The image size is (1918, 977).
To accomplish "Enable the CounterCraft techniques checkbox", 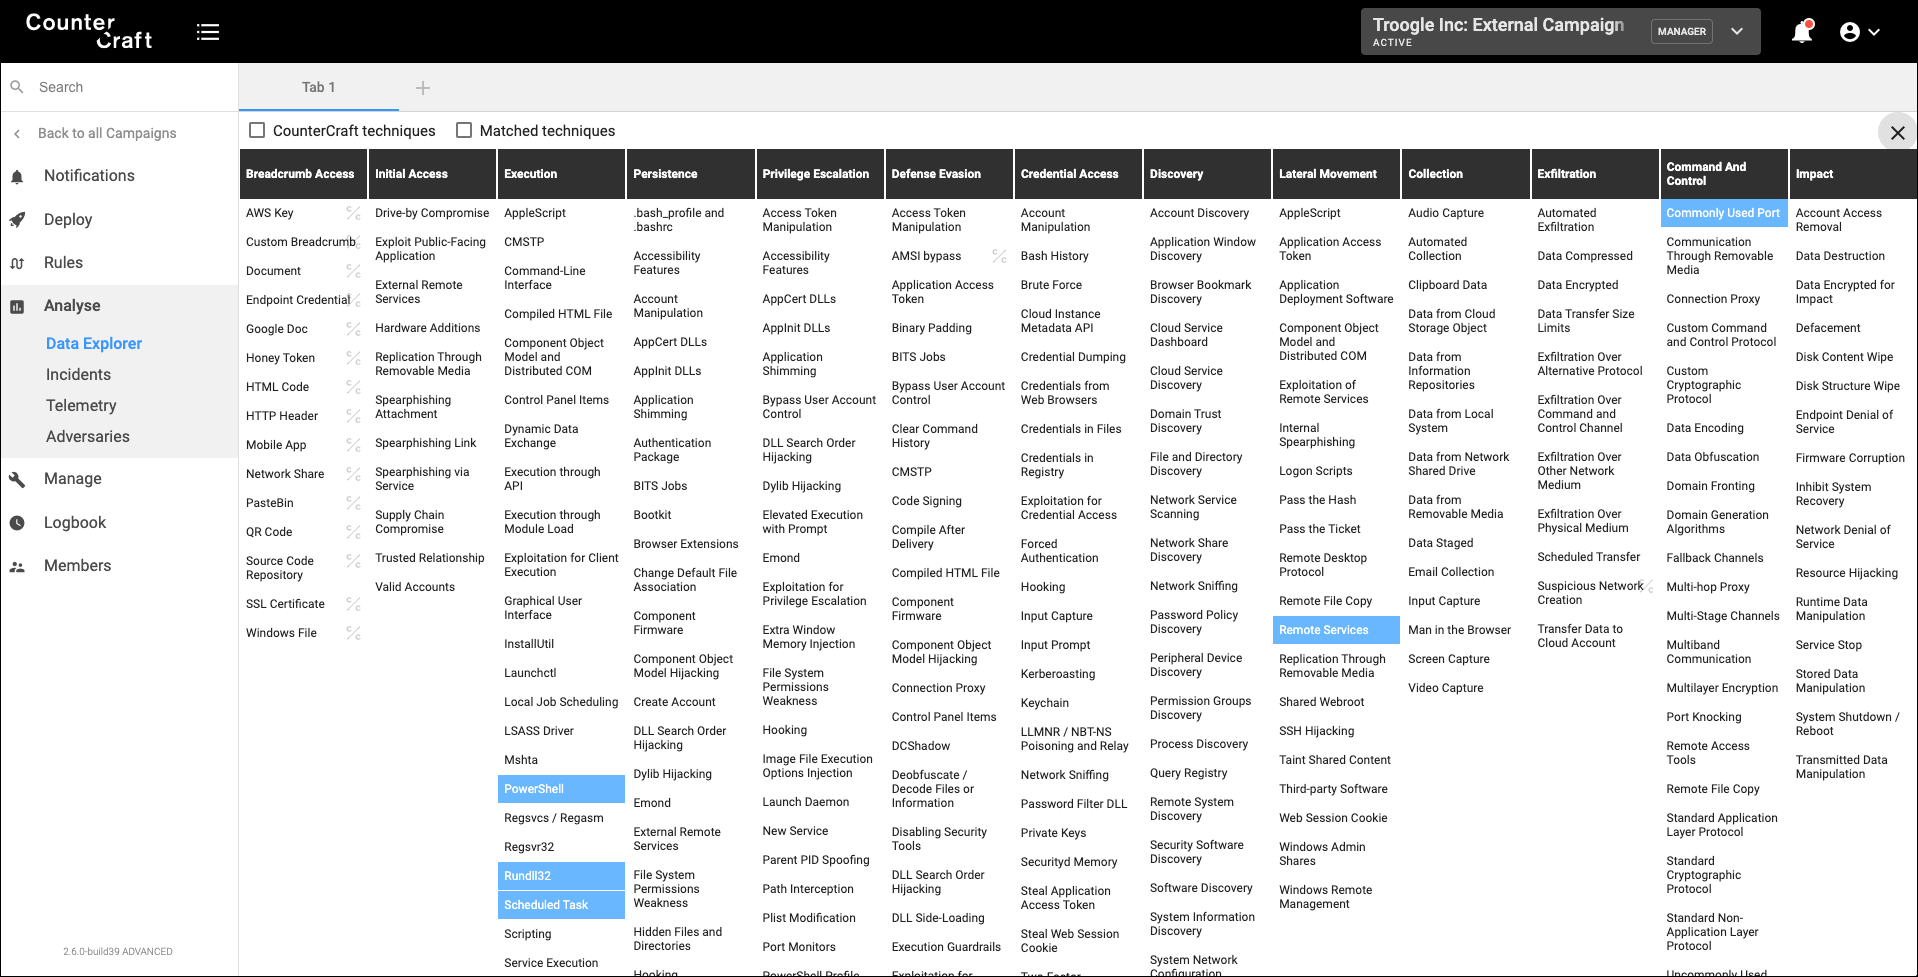I will pyautogui.click(x=257, y=130).
